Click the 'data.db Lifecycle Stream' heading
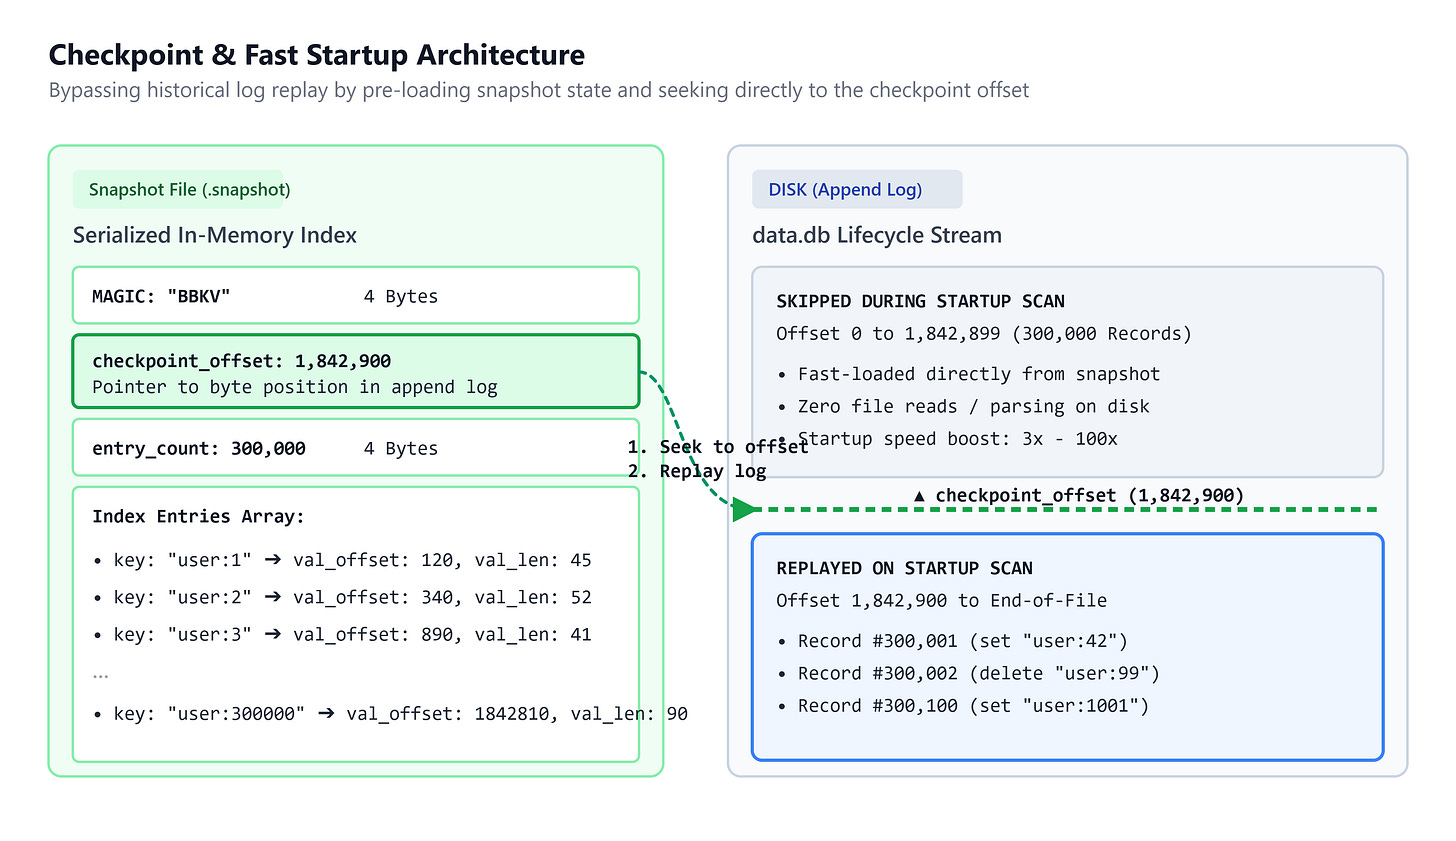The image size is (1456, 841). 877,235
